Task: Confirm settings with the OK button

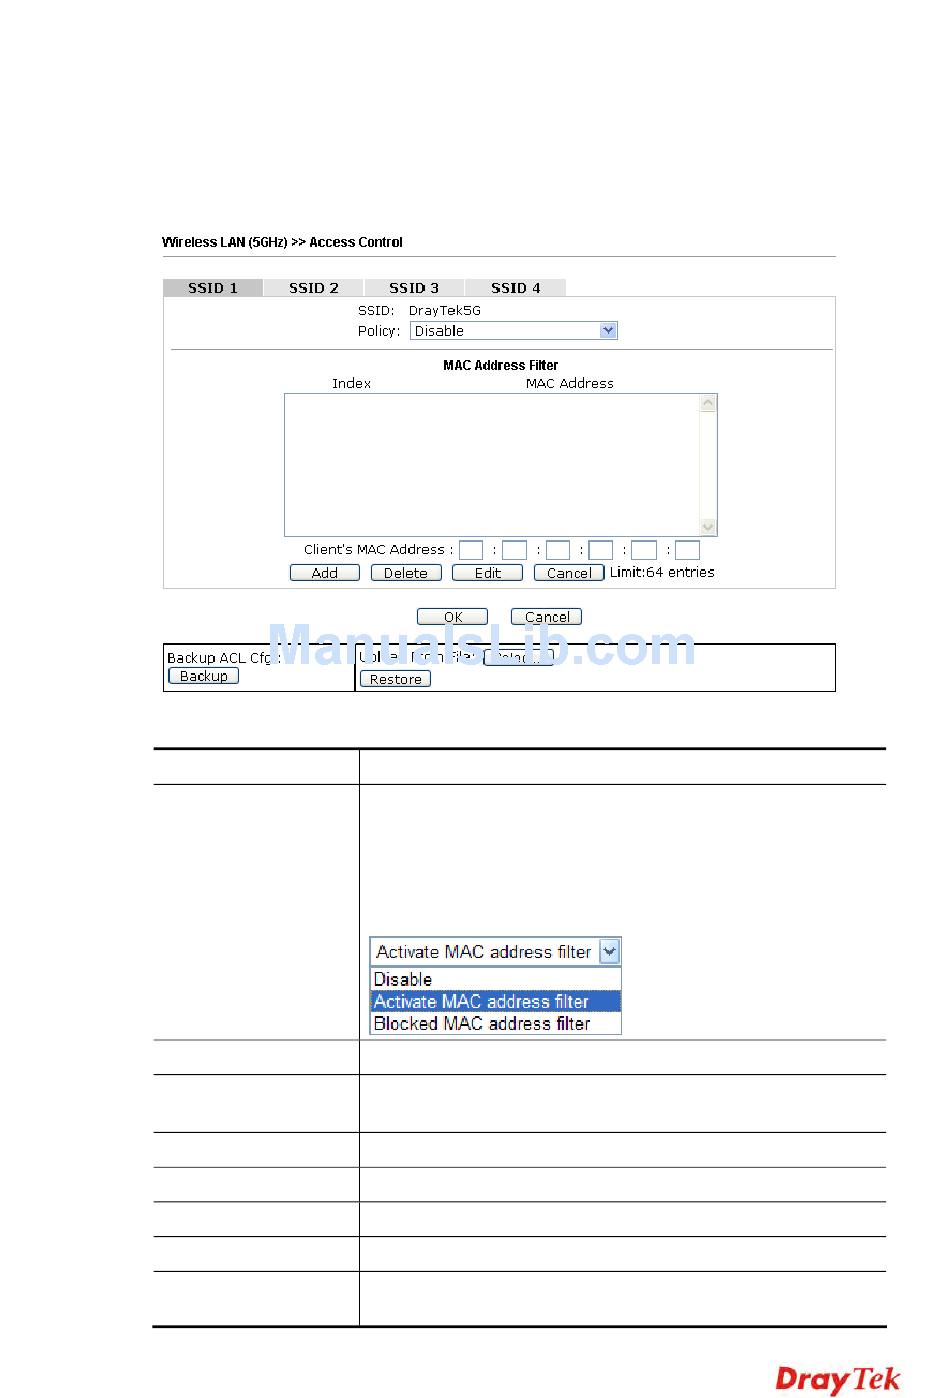Action: [453, 617]
